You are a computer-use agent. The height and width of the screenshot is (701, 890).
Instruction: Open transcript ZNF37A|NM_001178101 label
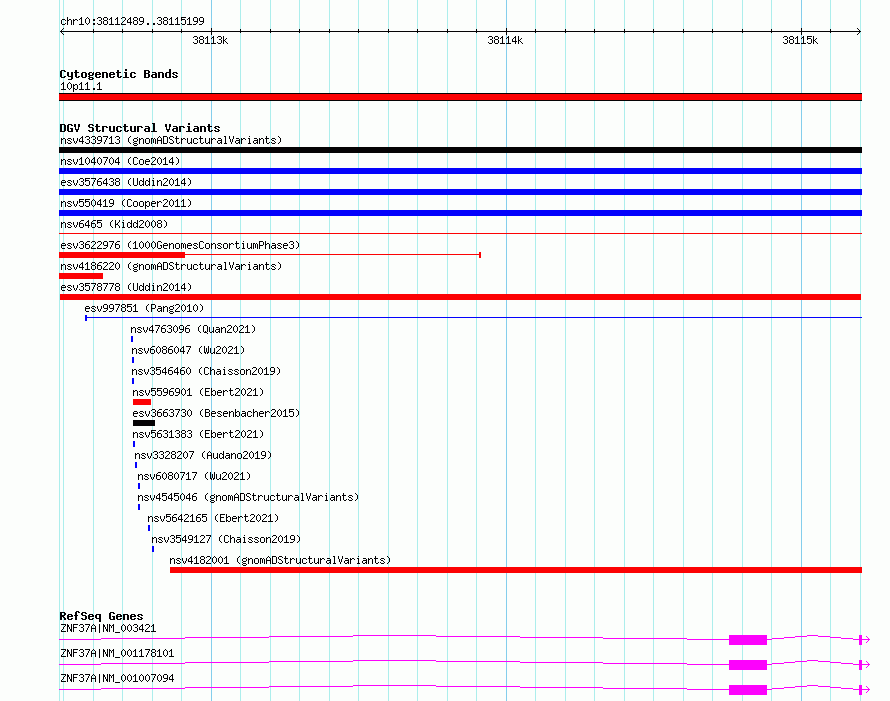pos(117,653)
